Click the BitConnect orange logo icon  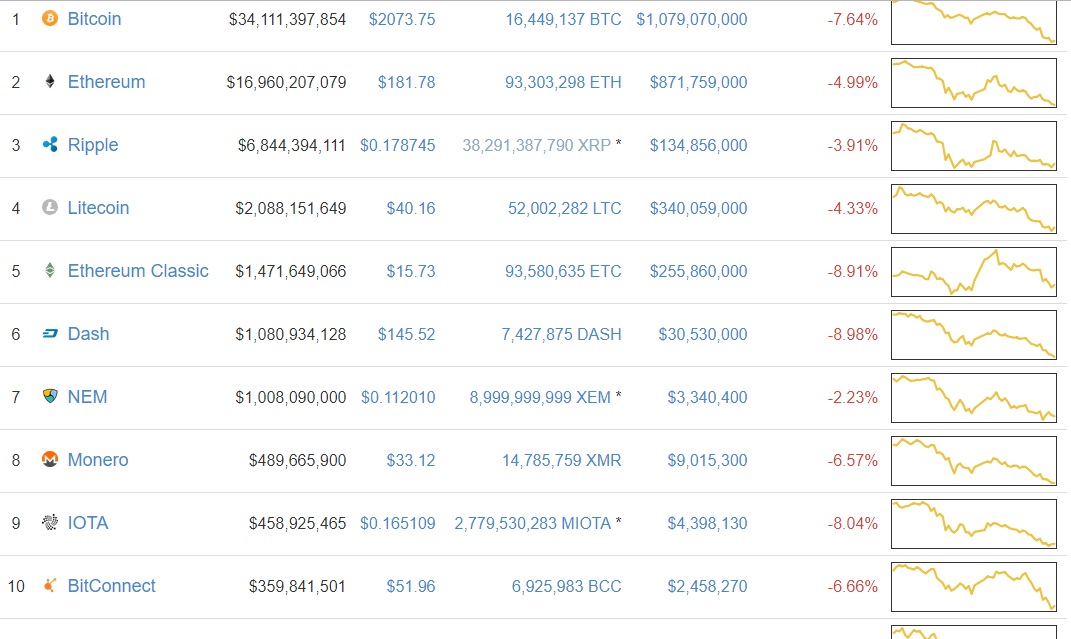(49, 586)
